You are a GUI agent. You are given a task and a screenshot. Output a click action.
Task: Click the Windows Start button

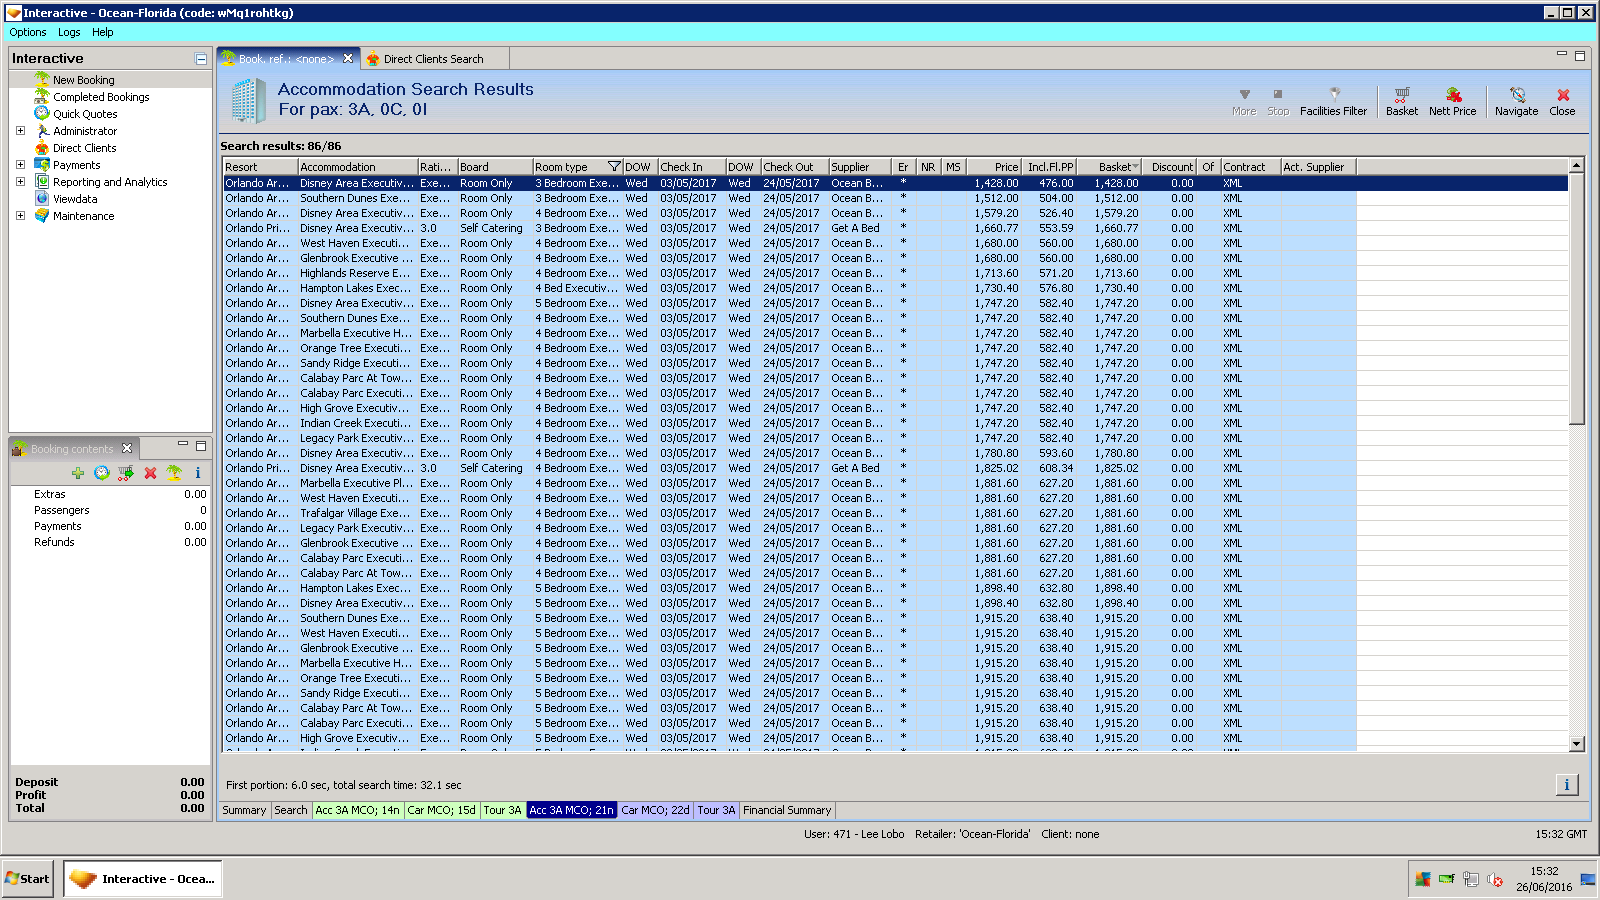click(x=28, y=879)
